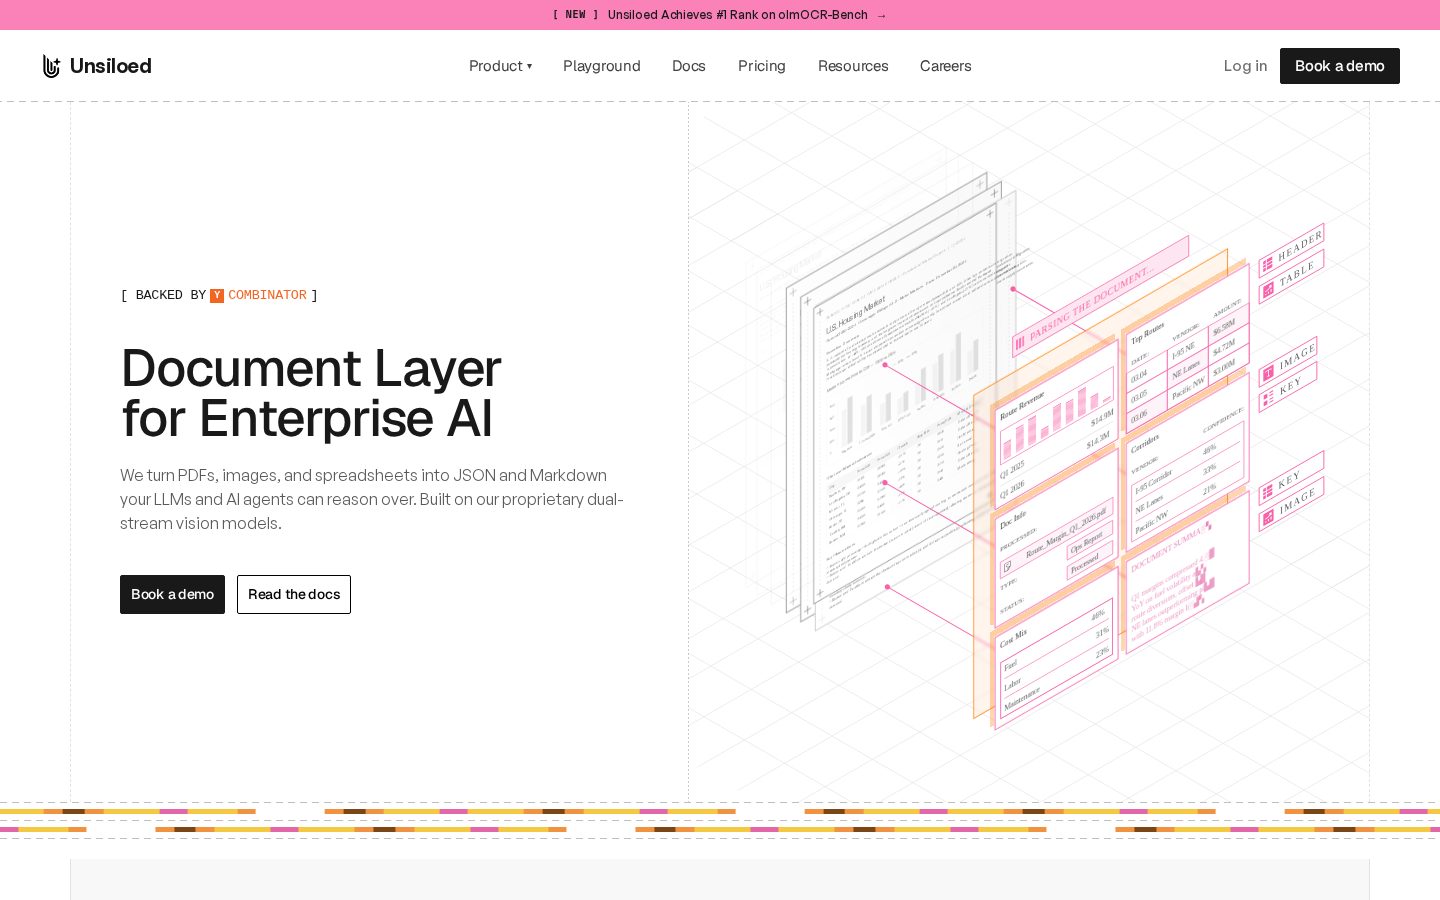This screenshot has height=900, width=1440.
Task: Click Book a demo in the header
Action: pos(1340,66)
